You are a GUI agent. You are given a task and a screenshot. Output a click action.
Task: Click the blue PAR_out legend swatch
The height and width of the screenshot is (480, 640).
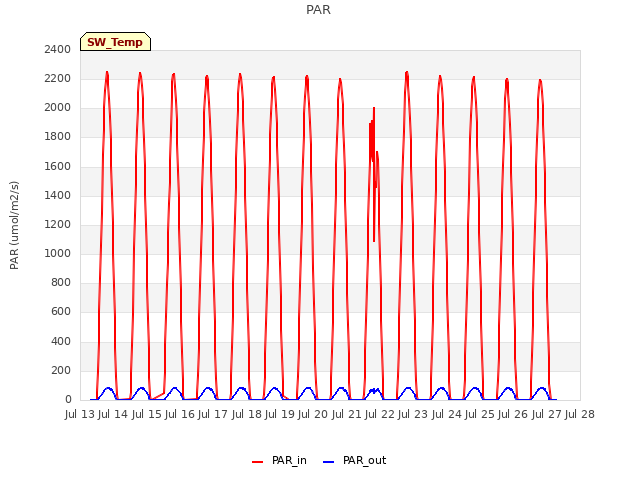(x=329, y=462)
